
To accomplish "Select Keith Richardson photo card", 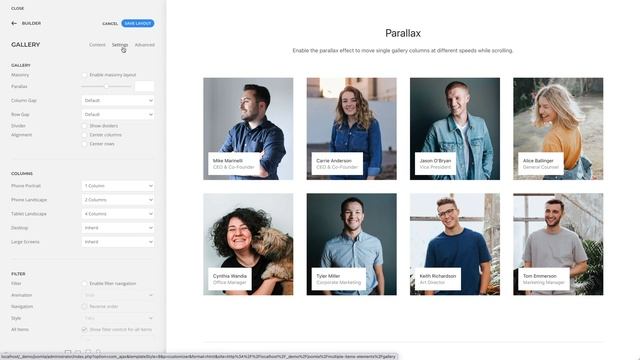I will point(455,244).
